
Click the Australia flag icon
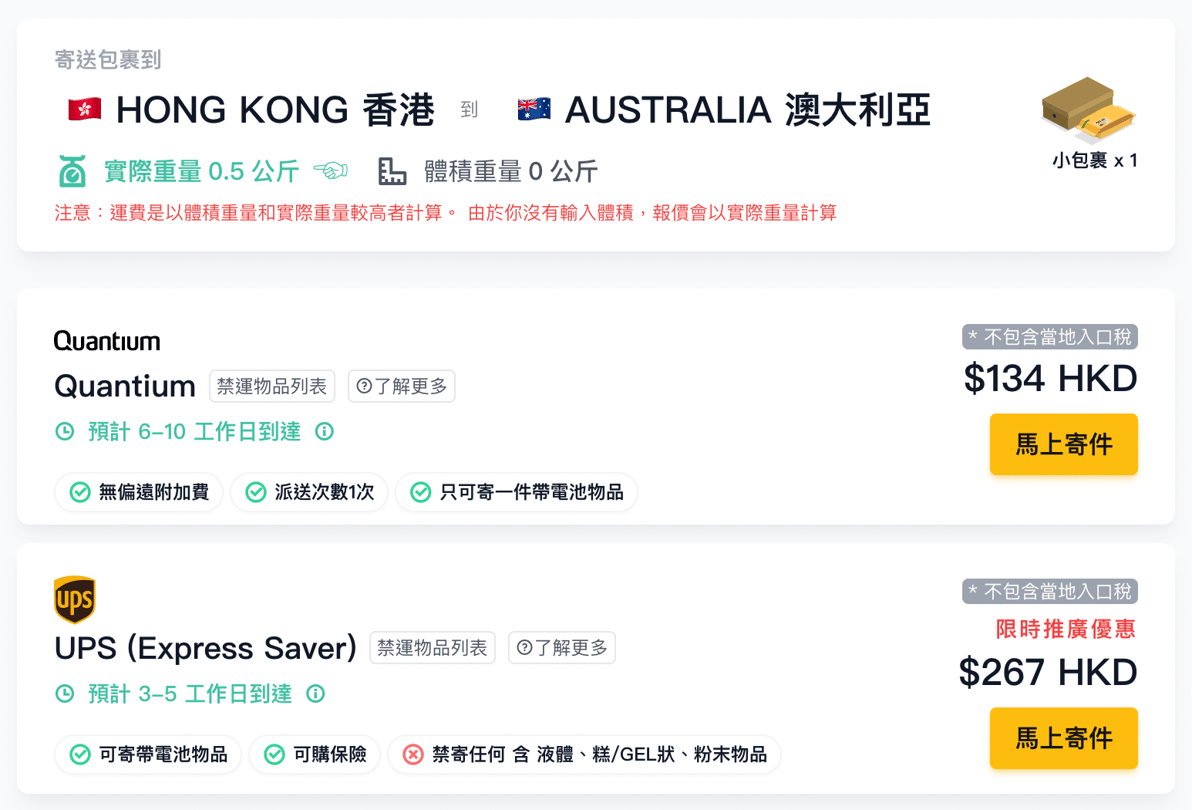[534, 109]
